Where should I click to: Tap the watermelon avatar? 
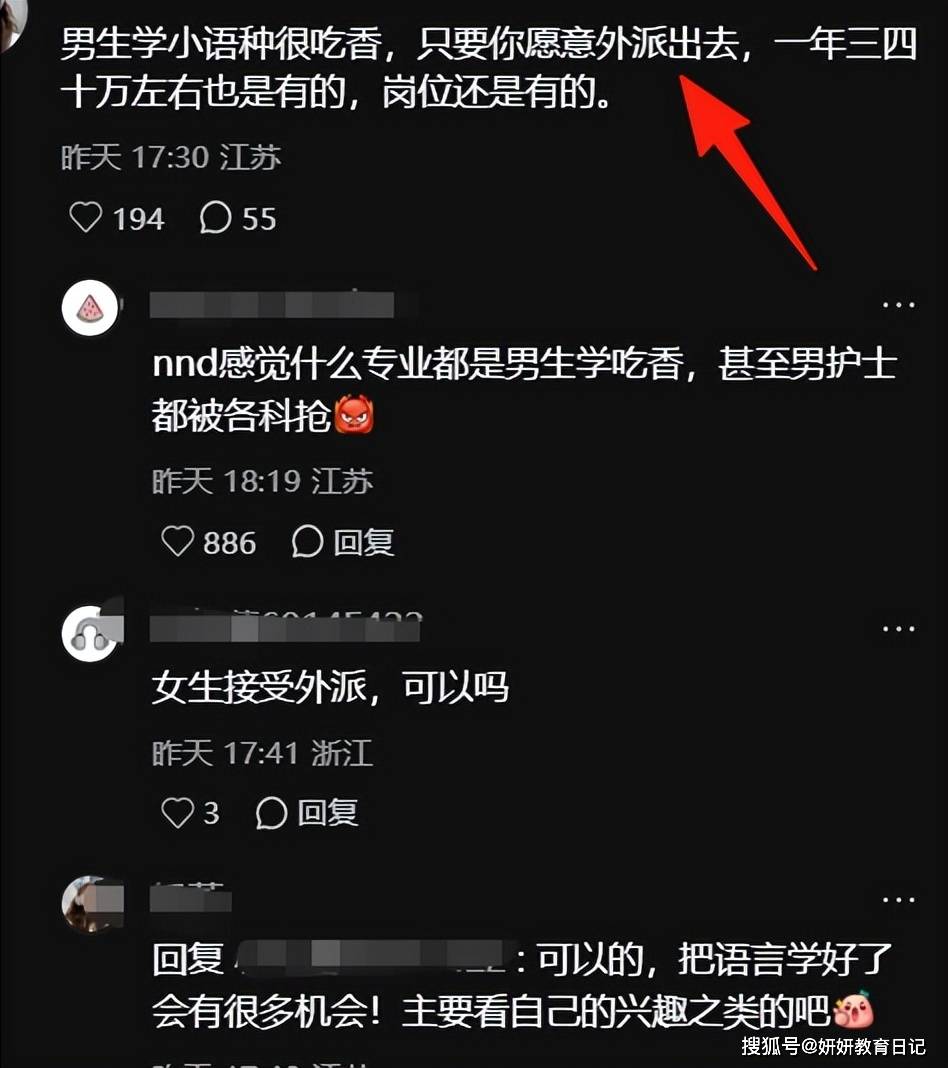point(89,307)
